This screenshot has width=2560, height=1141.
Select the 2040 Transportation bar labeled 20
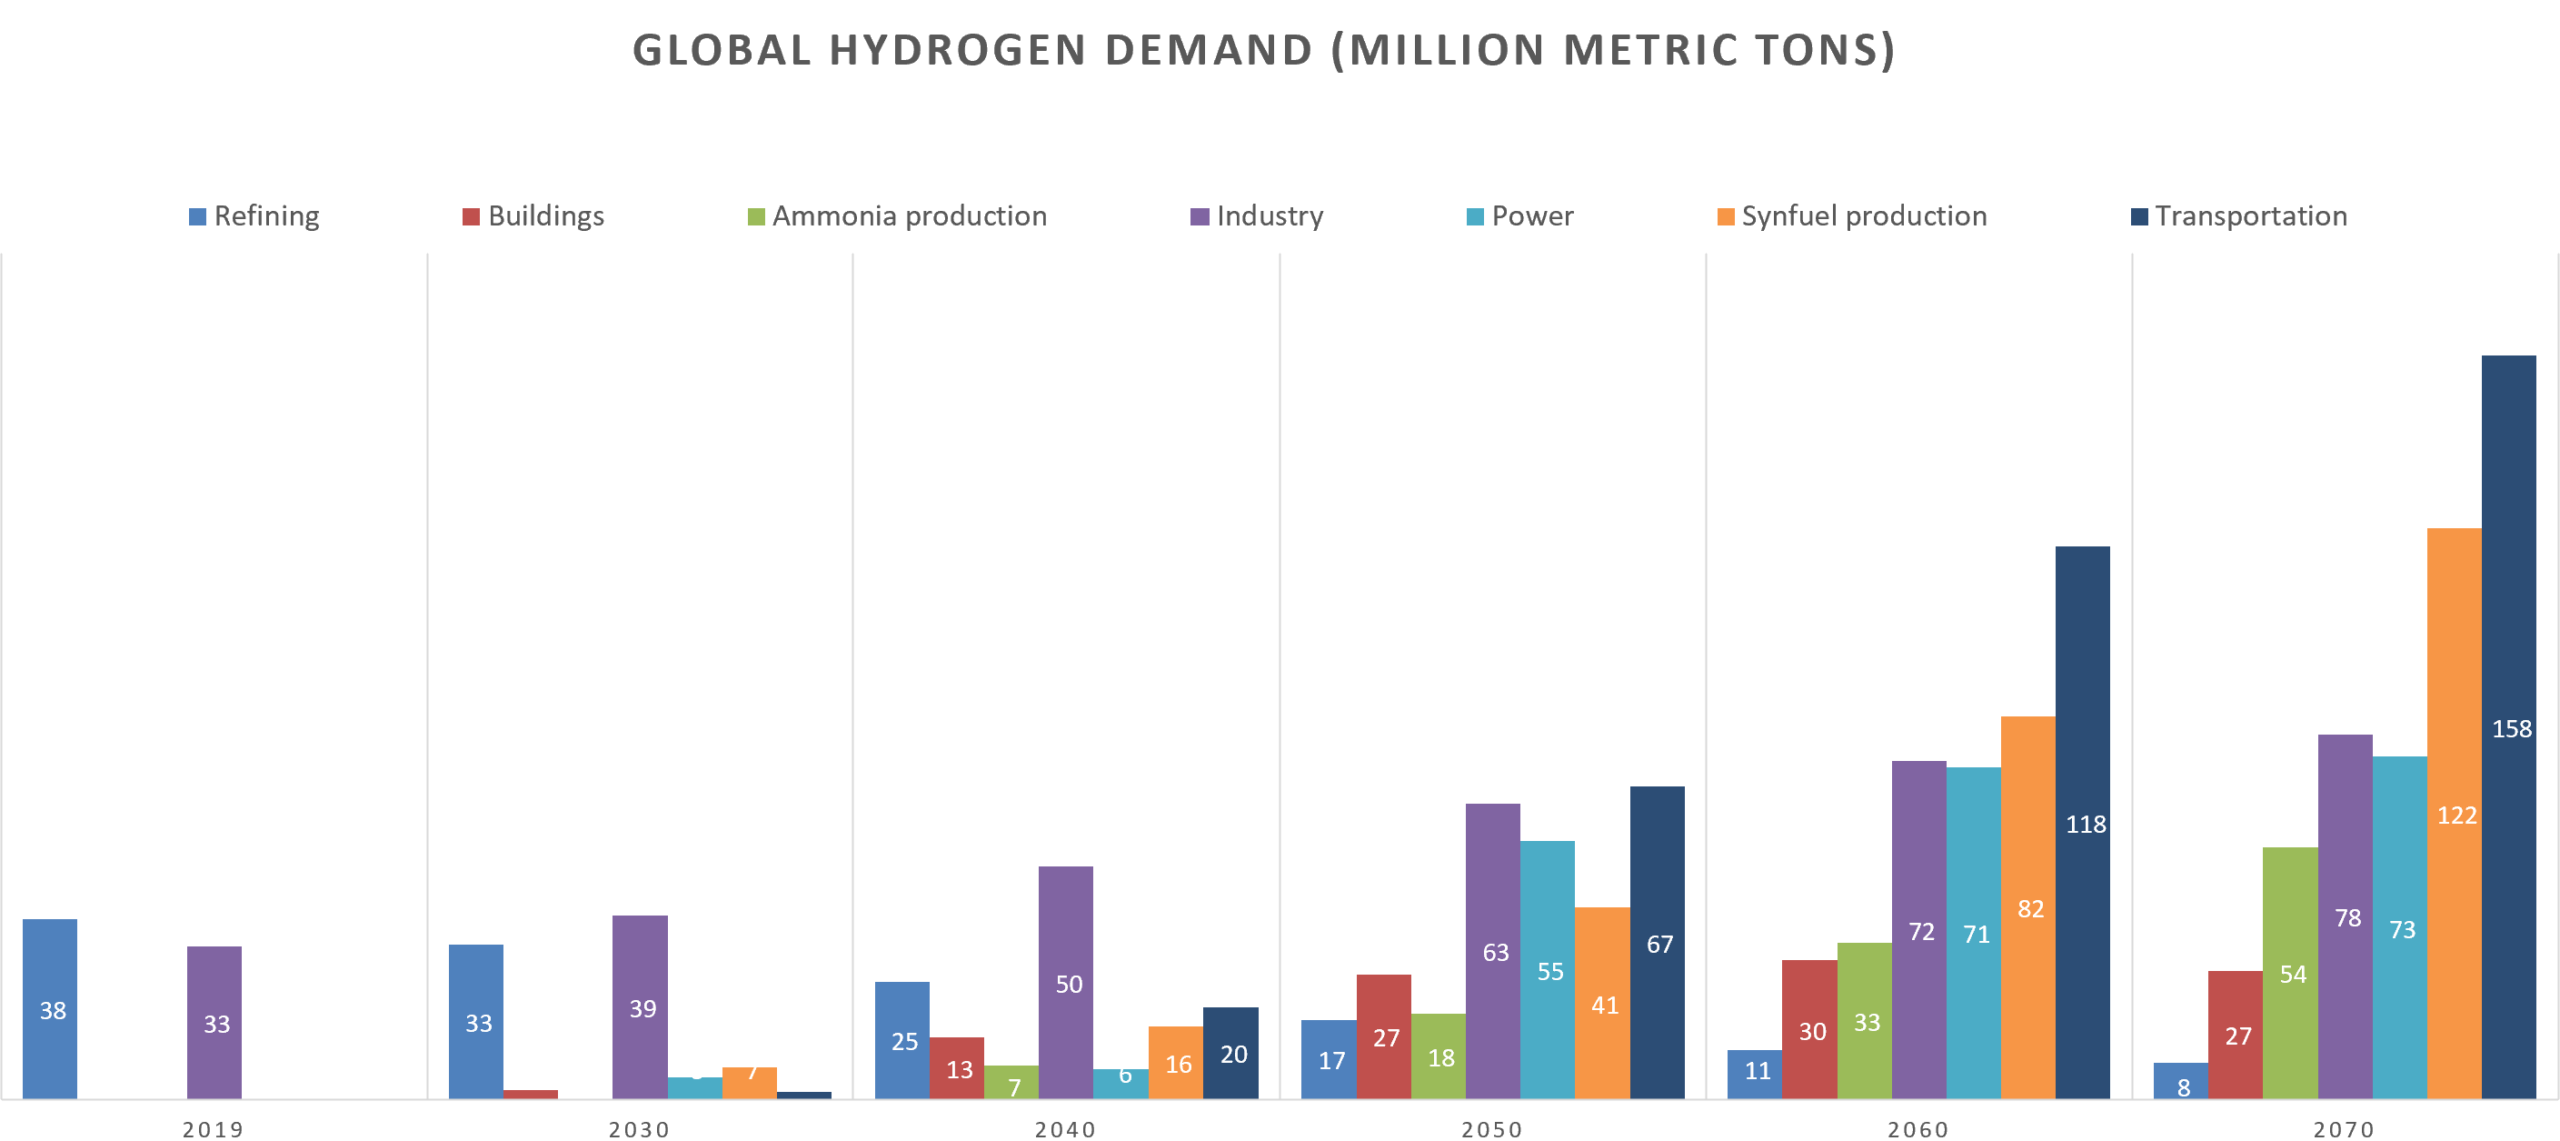click(x=1230, y=1053)
